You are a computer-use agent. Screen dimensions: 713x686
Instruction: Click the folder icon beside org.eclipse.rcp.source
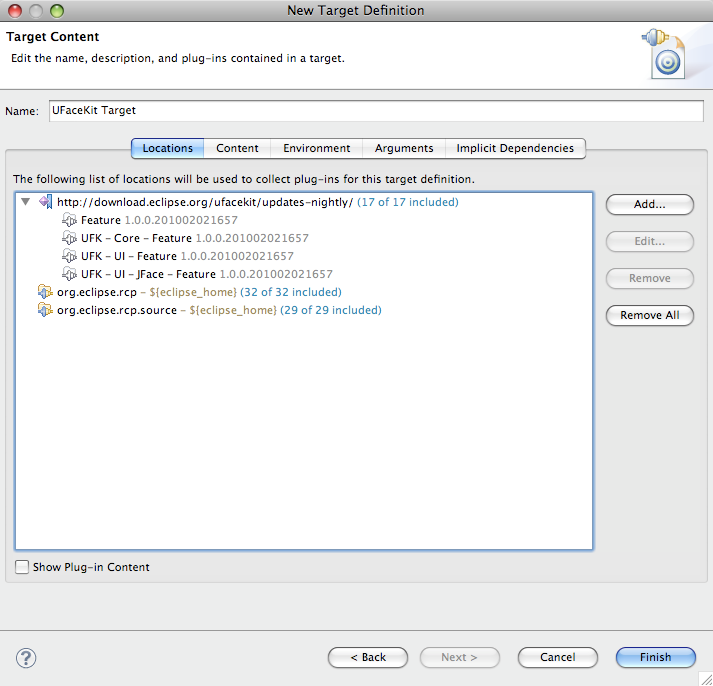pos(45,310)
